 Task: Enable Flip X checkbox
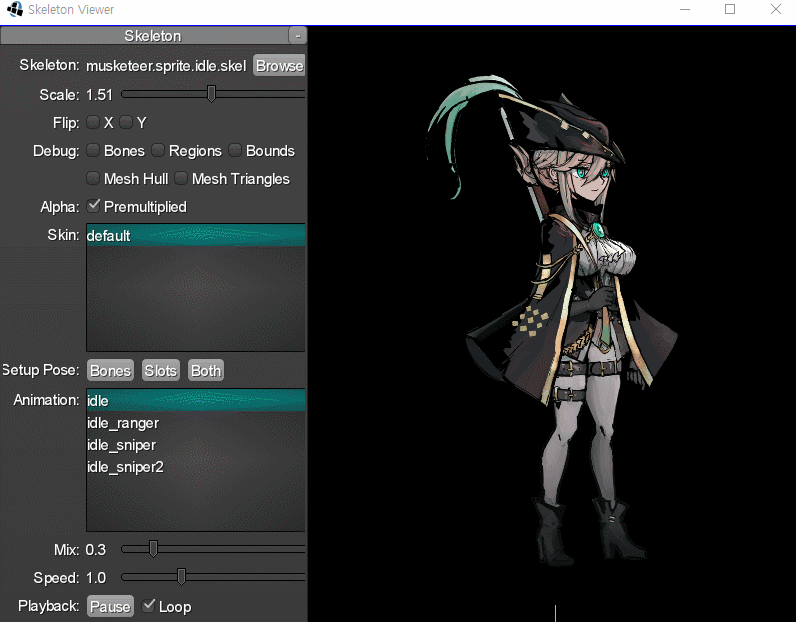93,122
